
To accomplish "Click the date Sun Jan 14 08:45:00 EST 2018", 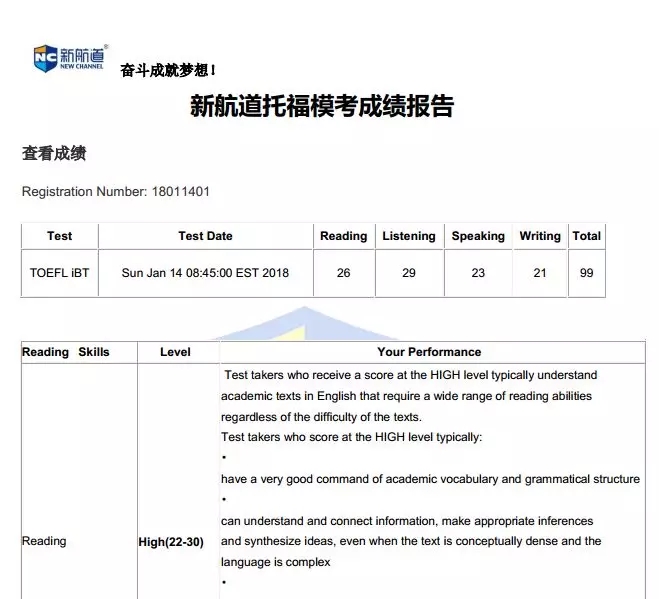I will 205,273.
